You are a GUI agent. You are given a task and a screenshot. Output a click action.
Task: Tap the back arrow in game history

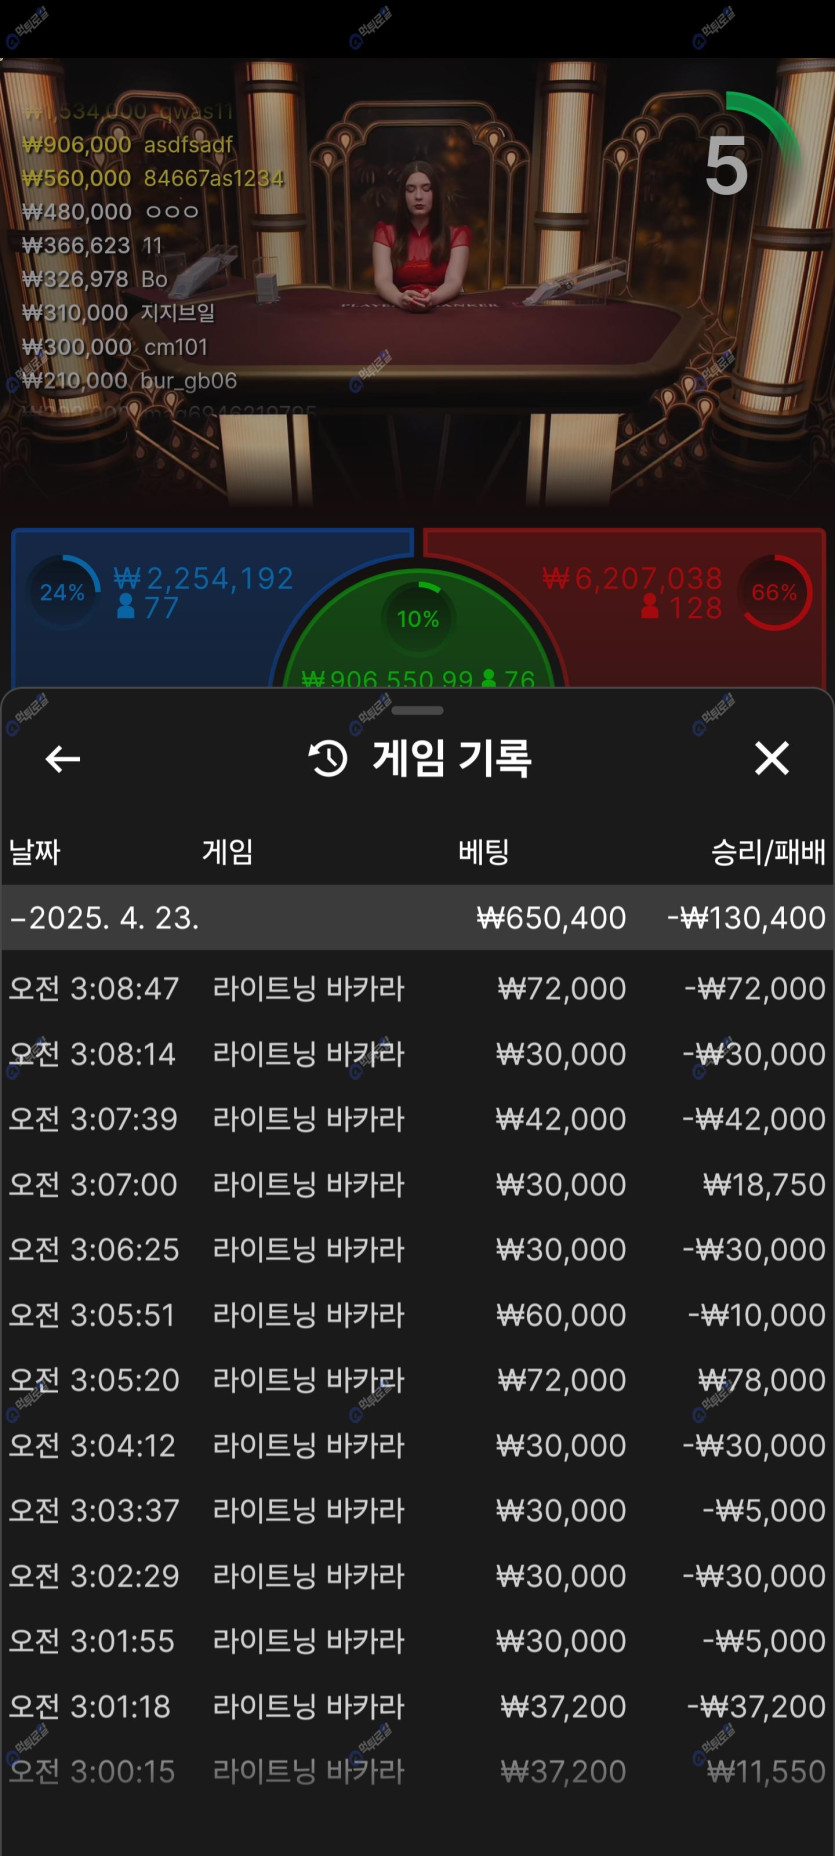(62, 759)
